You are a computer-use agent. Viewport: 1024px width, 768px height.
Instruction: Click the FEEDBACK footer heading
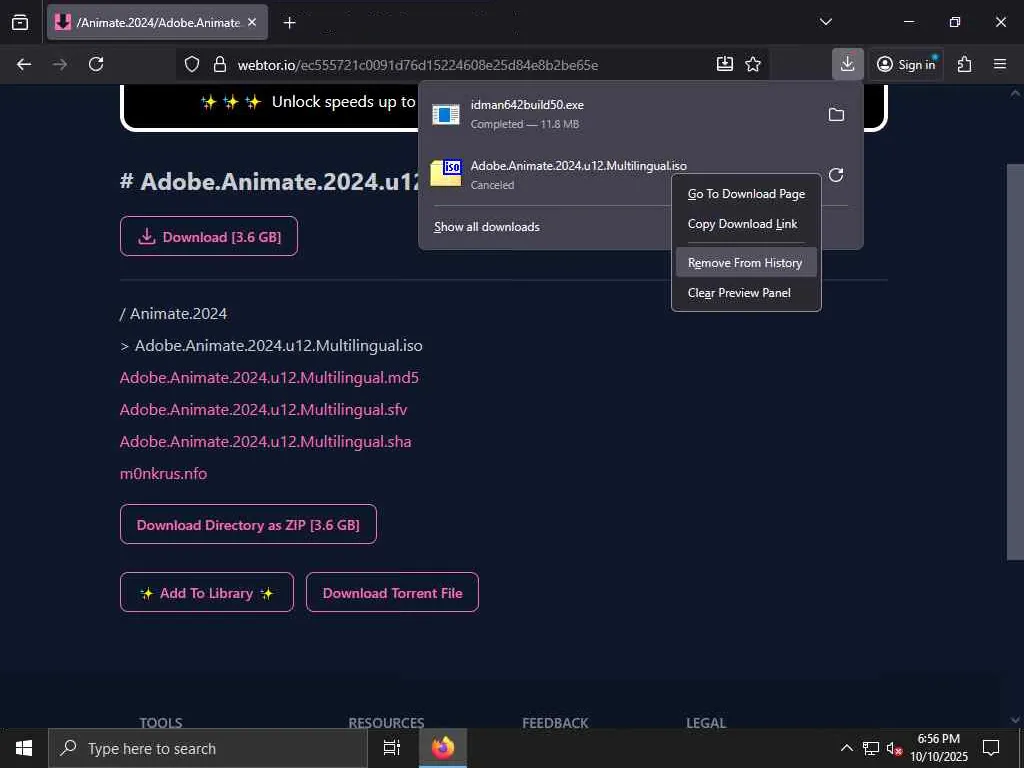[x=555, y=723]
